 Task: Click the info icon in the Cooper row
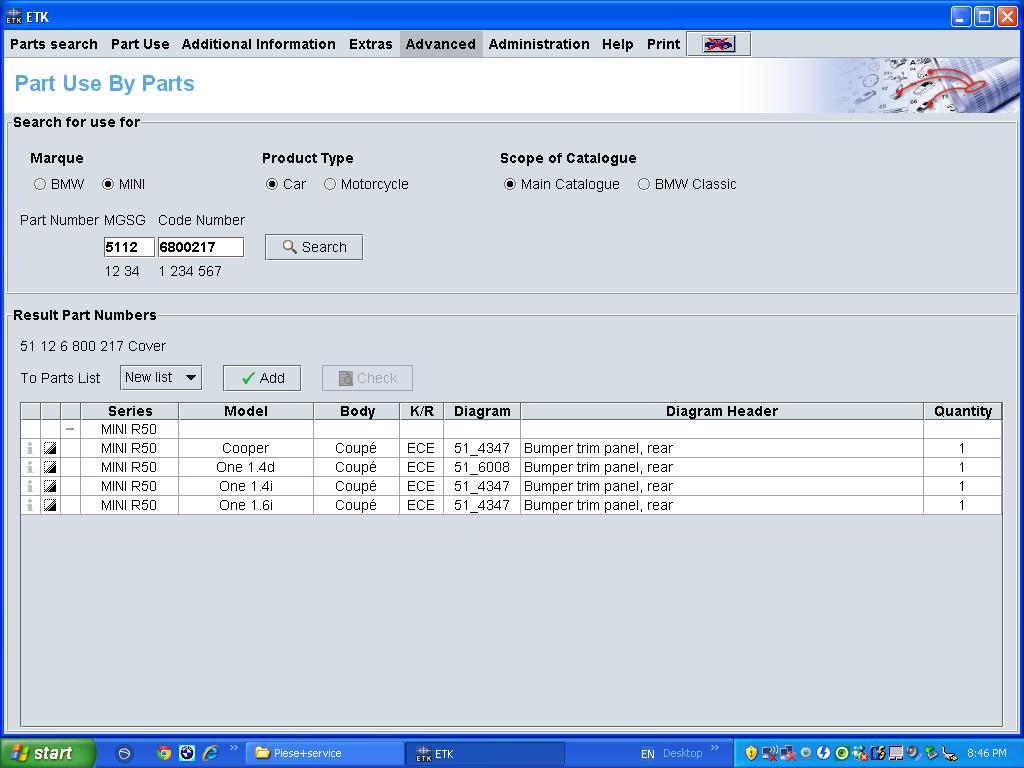point(30,448)
